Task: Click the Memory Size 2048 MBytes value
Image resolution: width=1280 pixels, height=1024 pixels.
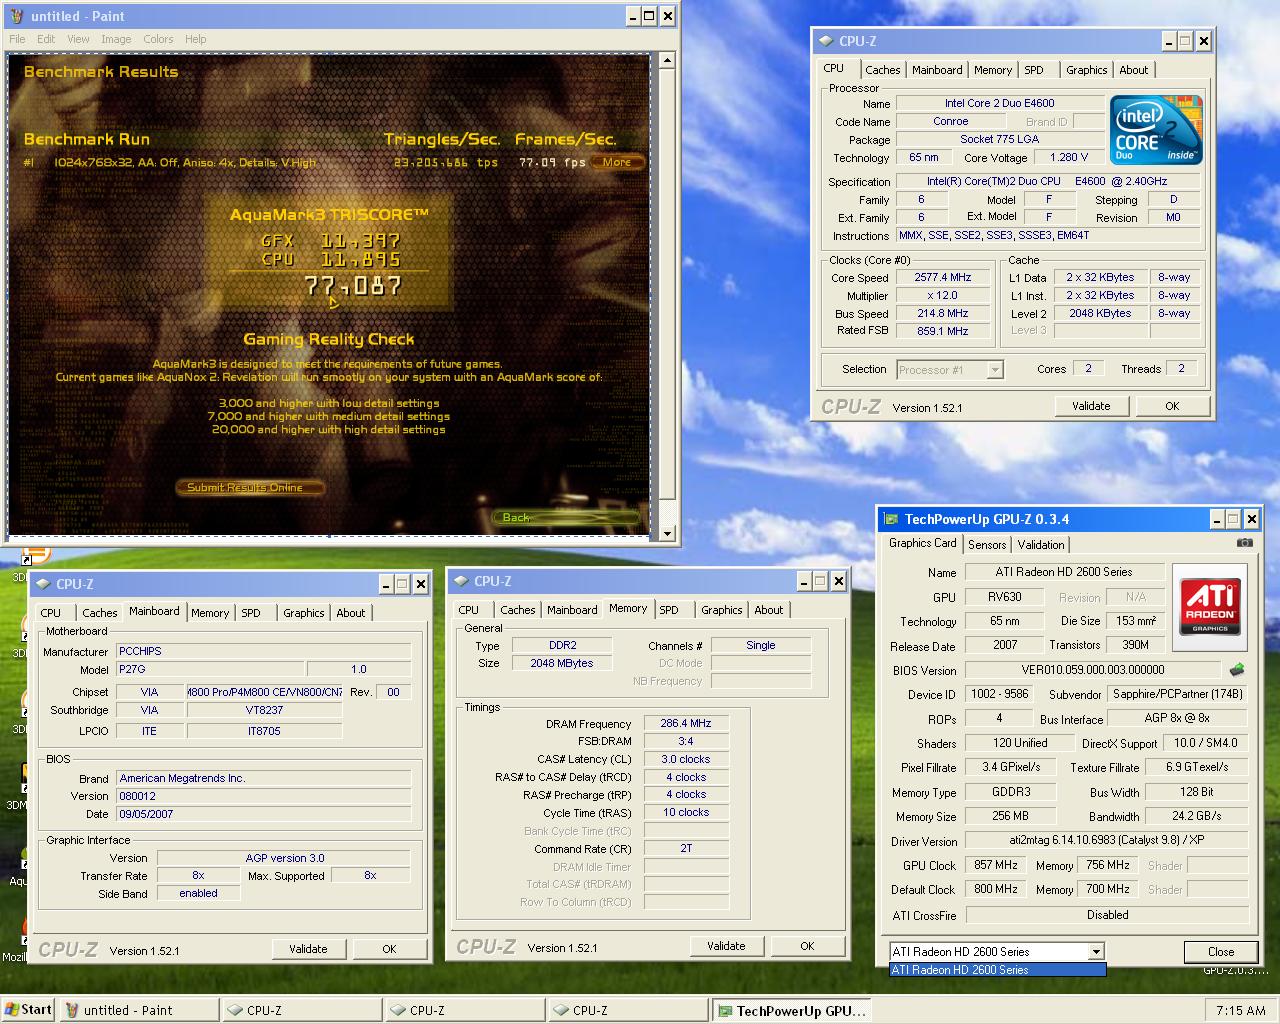Action: click(x=562, y=664)
